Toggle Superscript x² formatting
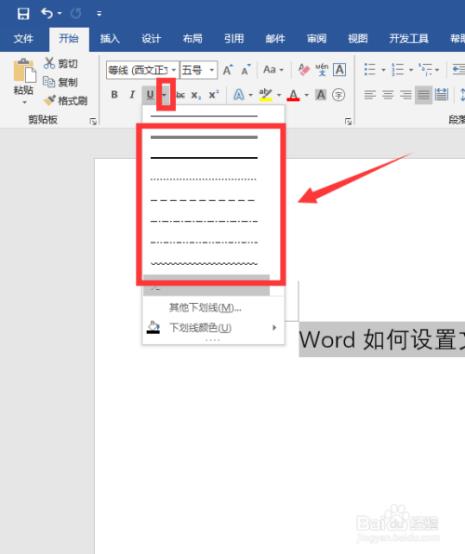 point(214,95)
